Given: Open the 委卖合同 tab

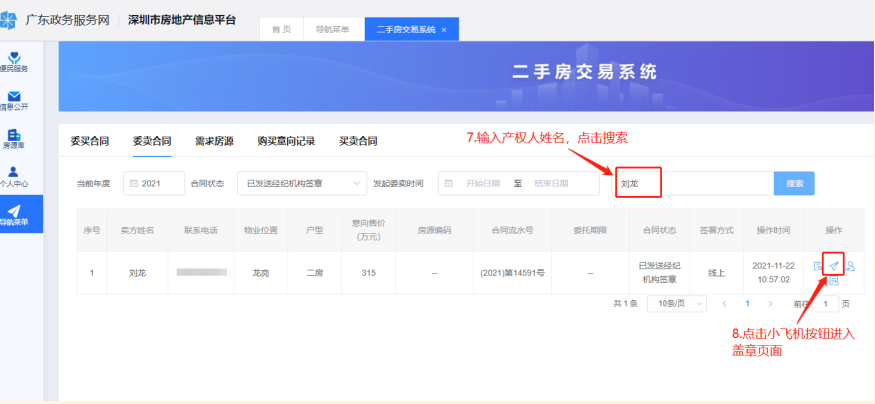Looking at the screenshot, I should click(152, 141).
